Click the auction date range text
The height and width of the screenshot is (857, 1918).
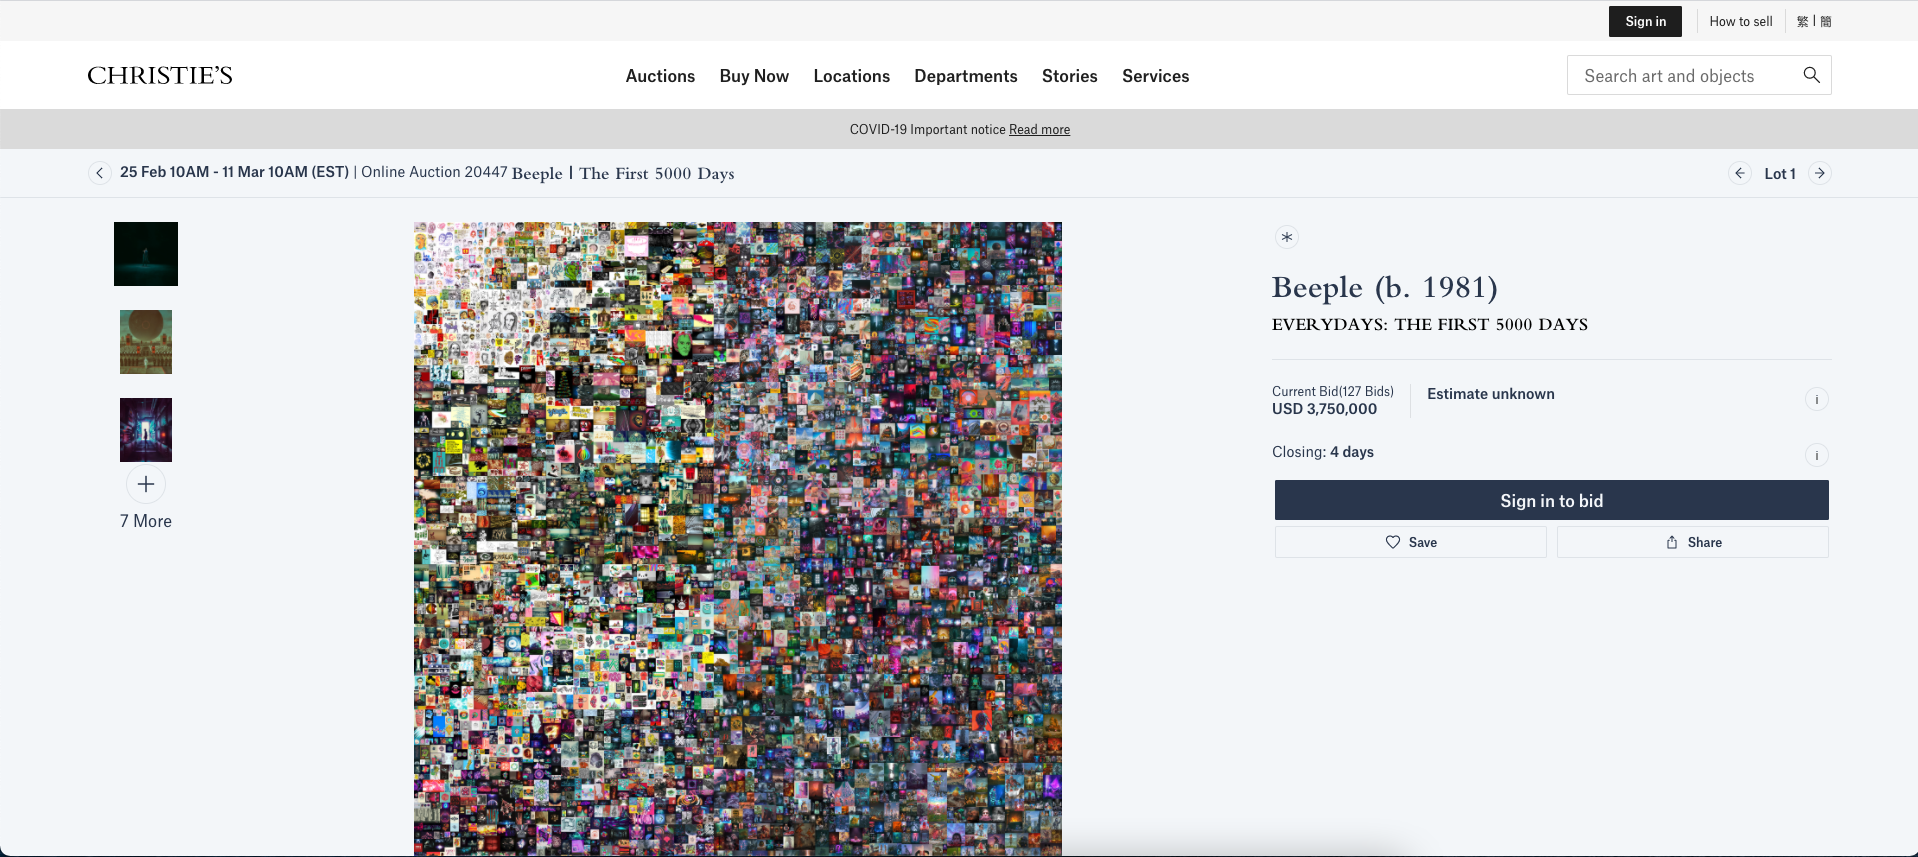[x=234, y=172]
